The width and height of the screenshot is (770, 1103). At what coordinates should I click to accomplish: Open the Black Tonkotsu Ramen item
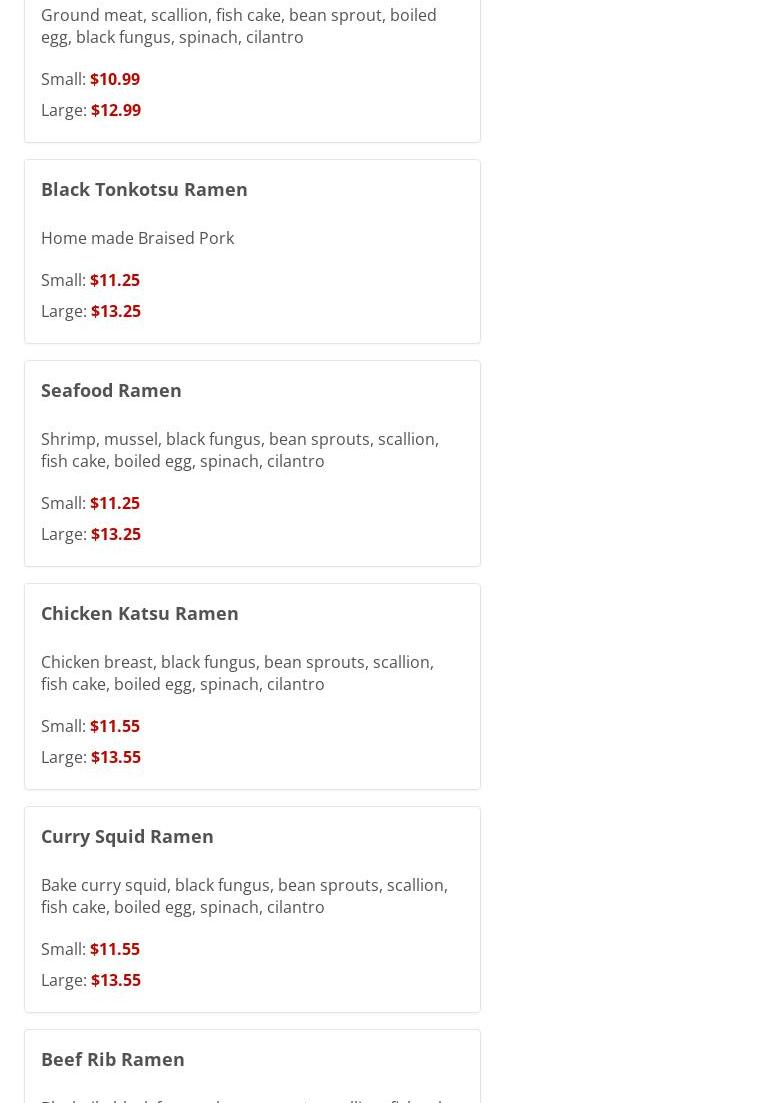pyautogui.click(x=144, y=190)
